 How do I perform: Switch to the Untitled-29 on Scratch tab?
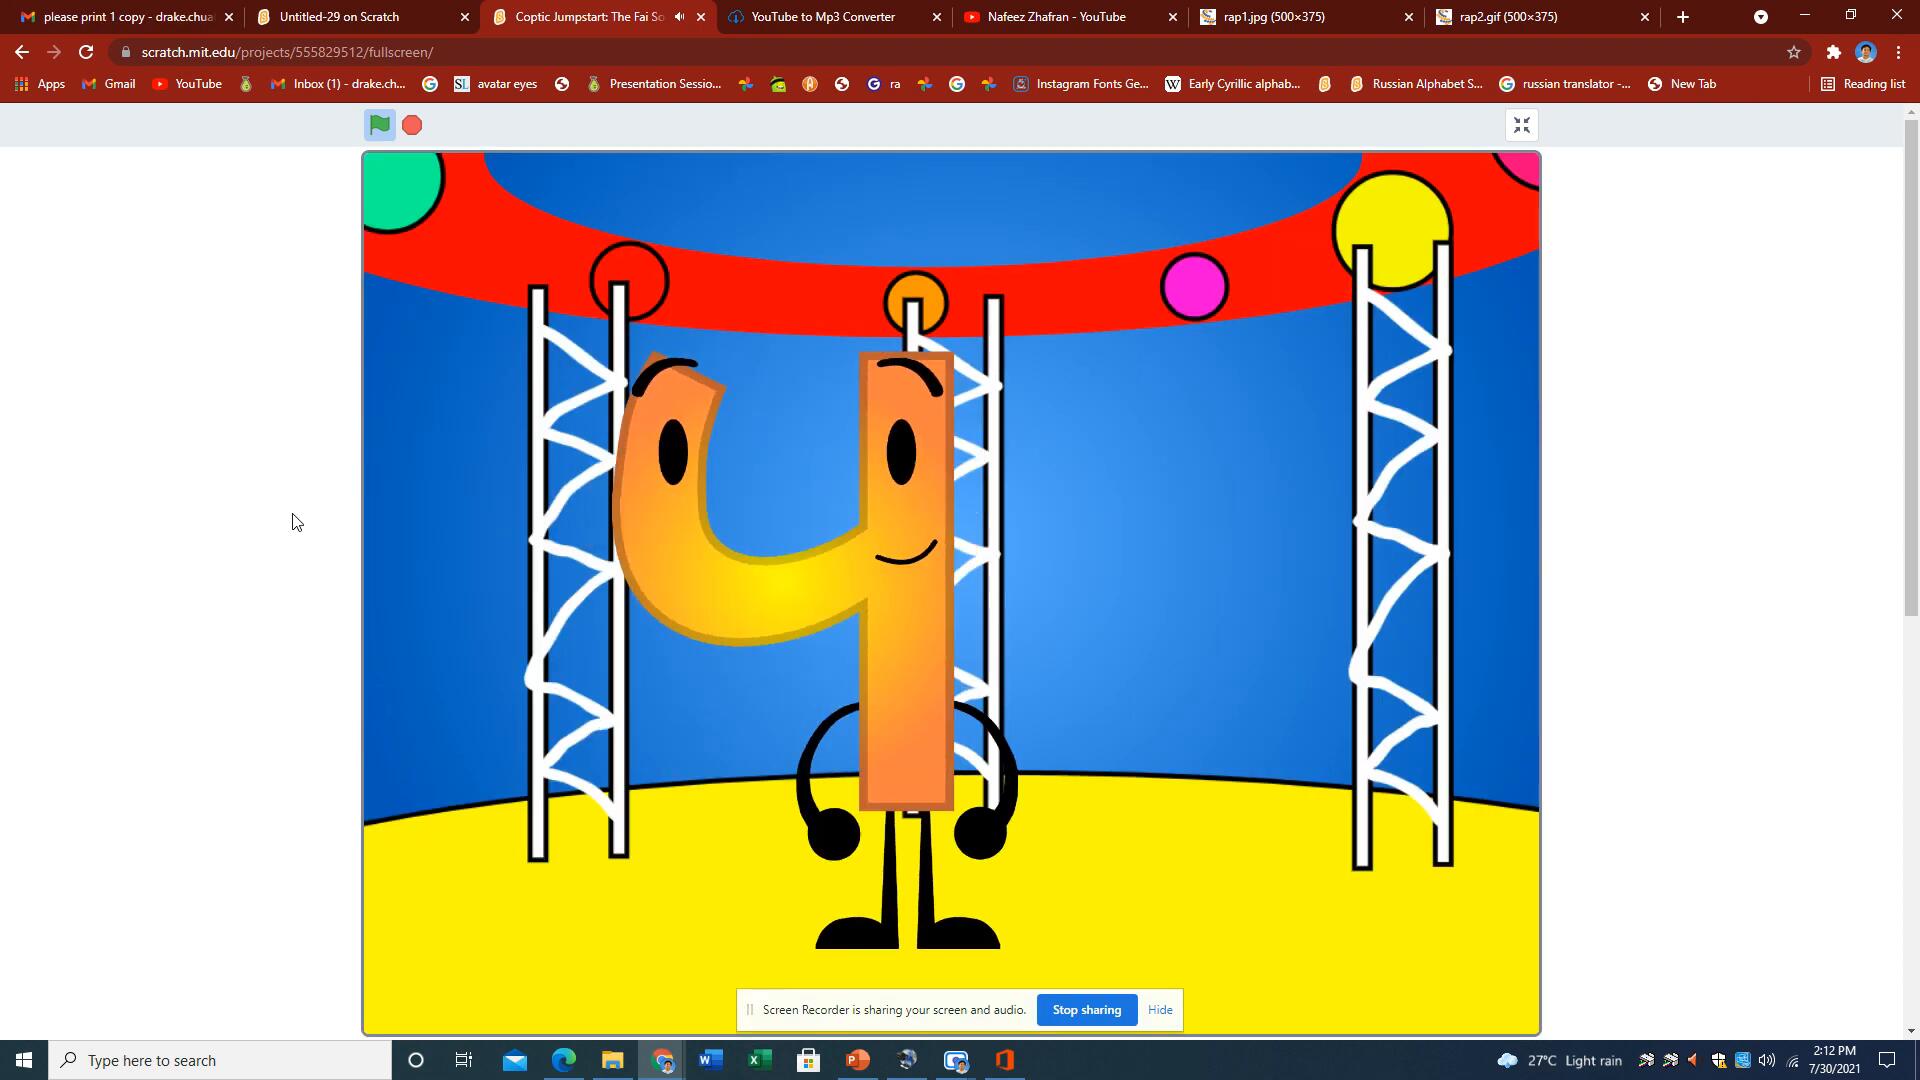(340, 17)
